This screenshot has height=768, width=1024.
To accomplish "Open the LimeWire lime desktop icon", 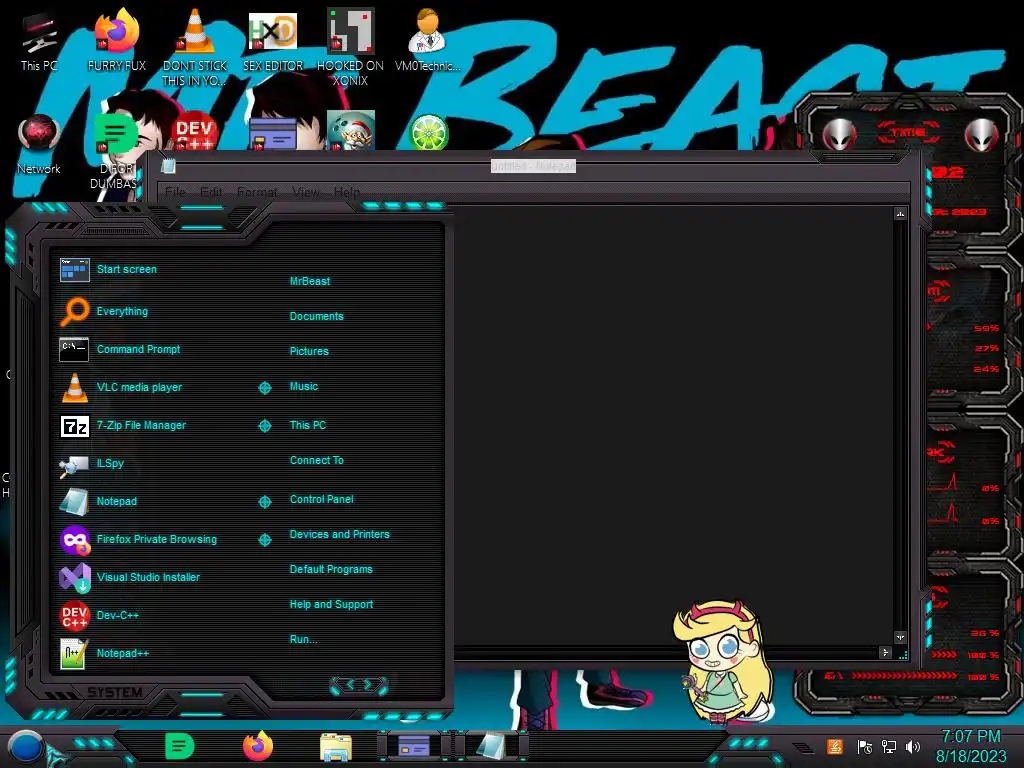I will [428, 133].
